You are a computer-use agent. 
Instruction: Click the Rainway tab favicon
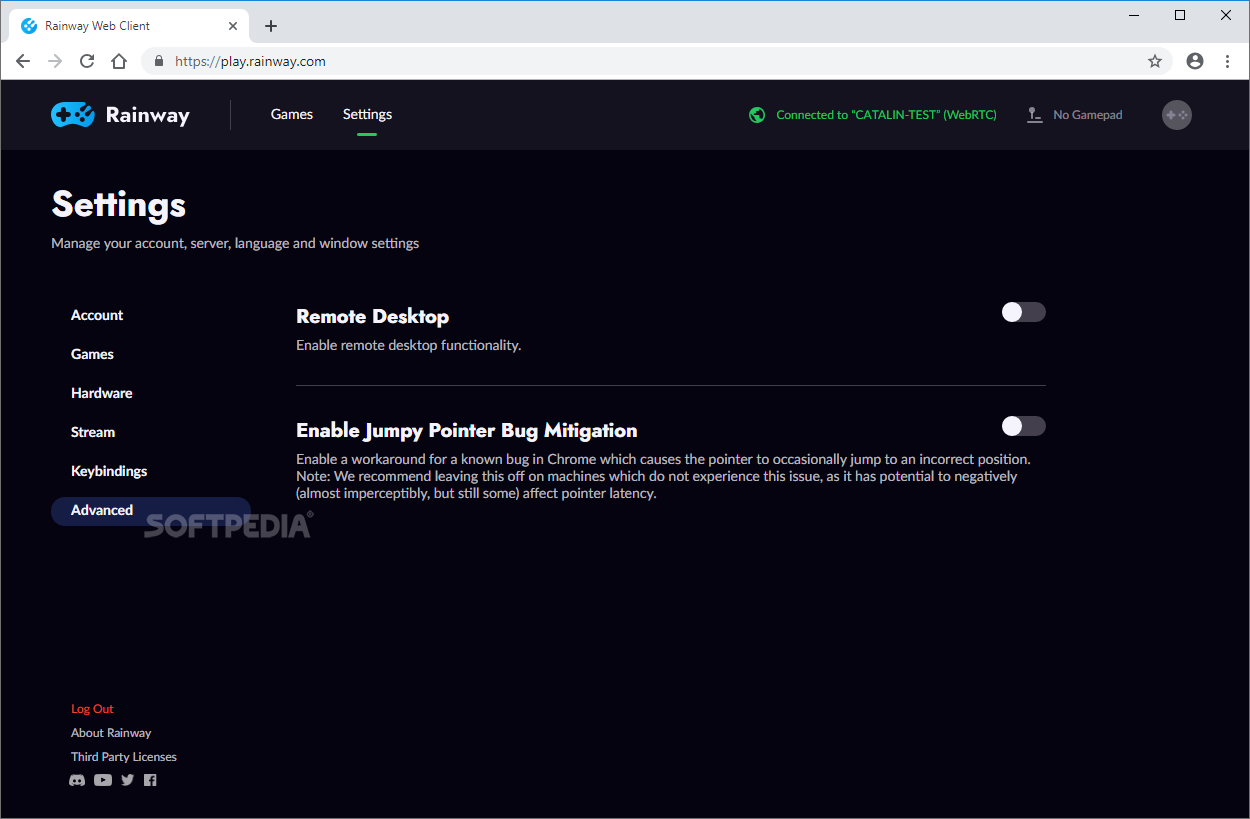pos(29,26)
